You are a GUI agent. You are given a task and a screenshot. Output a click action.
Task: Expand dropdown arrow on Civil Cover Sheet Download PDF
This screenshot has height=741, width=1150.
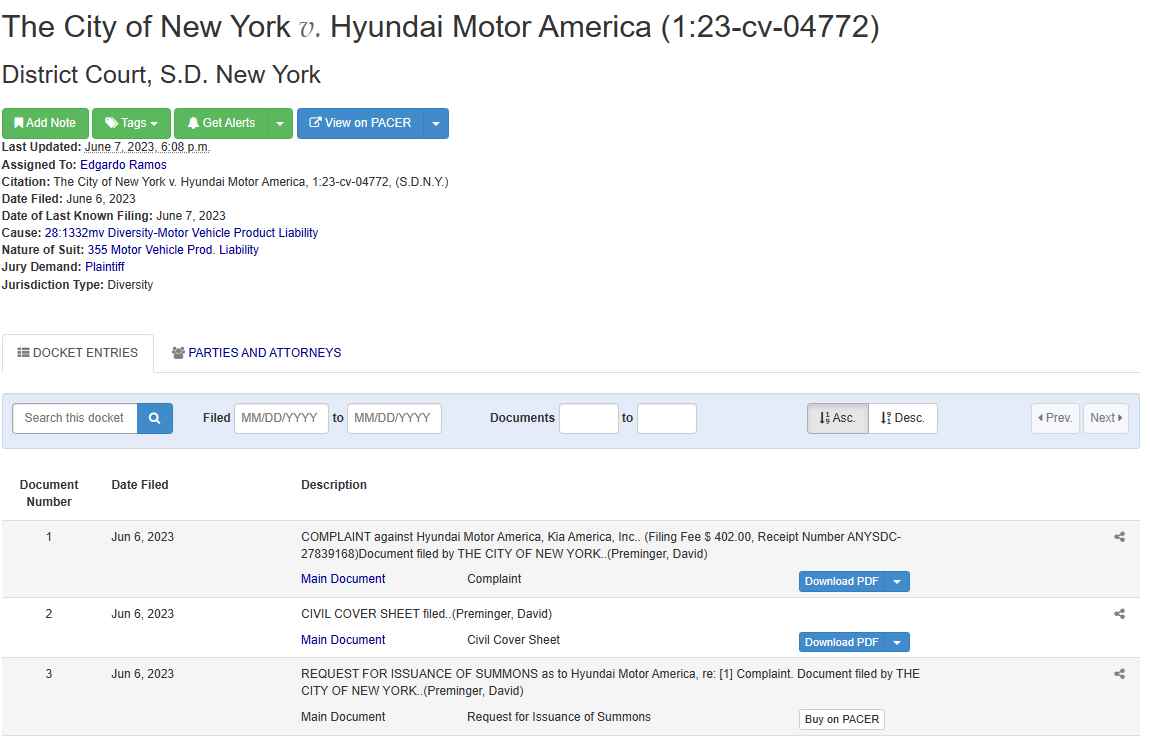(x=897, y=643)
